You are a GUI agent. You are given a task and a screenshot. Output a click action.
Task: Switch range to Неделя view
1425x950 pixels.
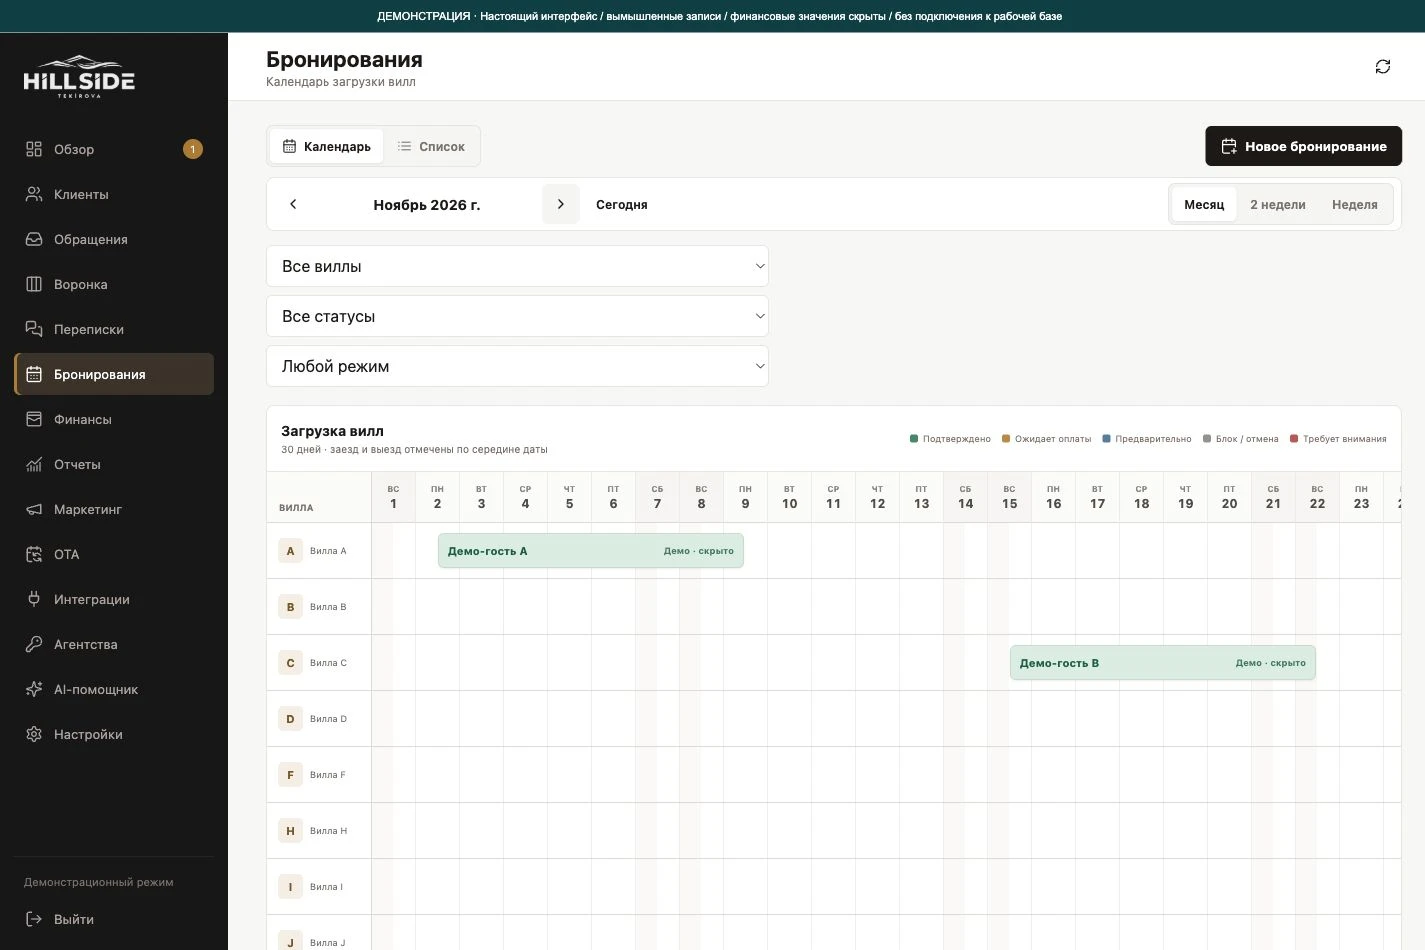point(1355,204)
